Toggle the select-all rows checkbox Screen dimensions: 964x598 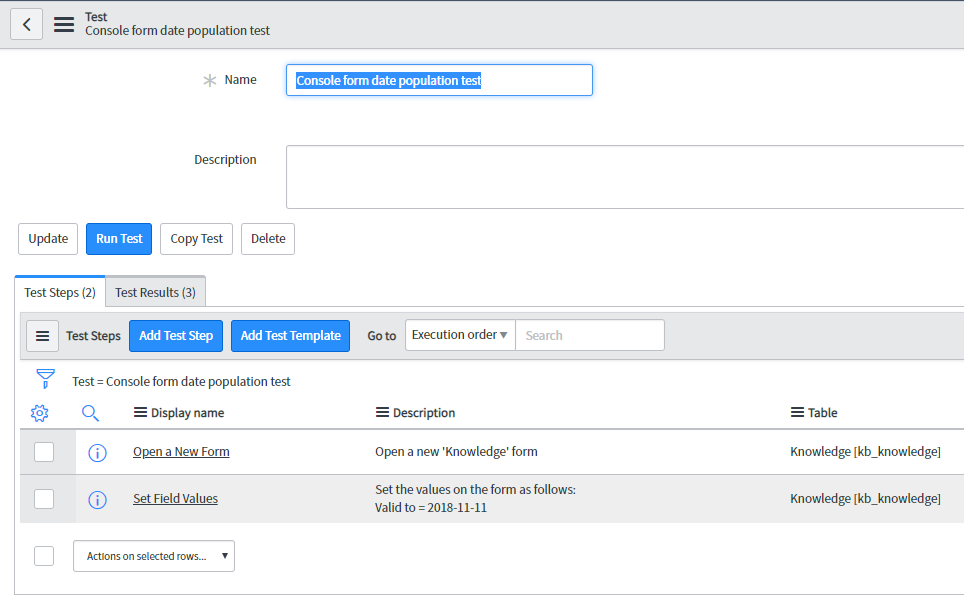point(44,556)
